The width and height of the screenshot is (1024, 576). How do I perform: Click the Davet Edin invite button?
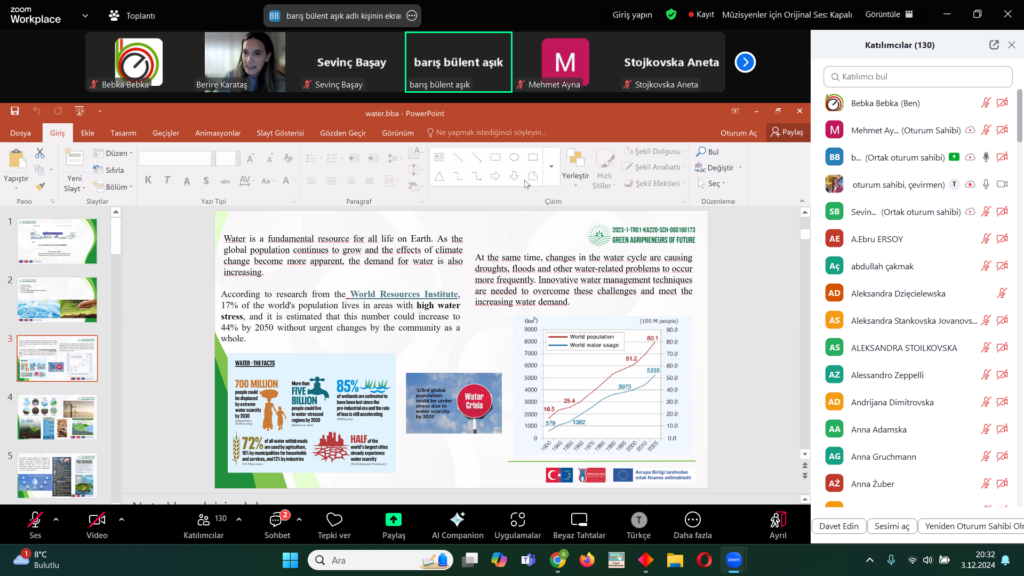(x=838, y=526)
